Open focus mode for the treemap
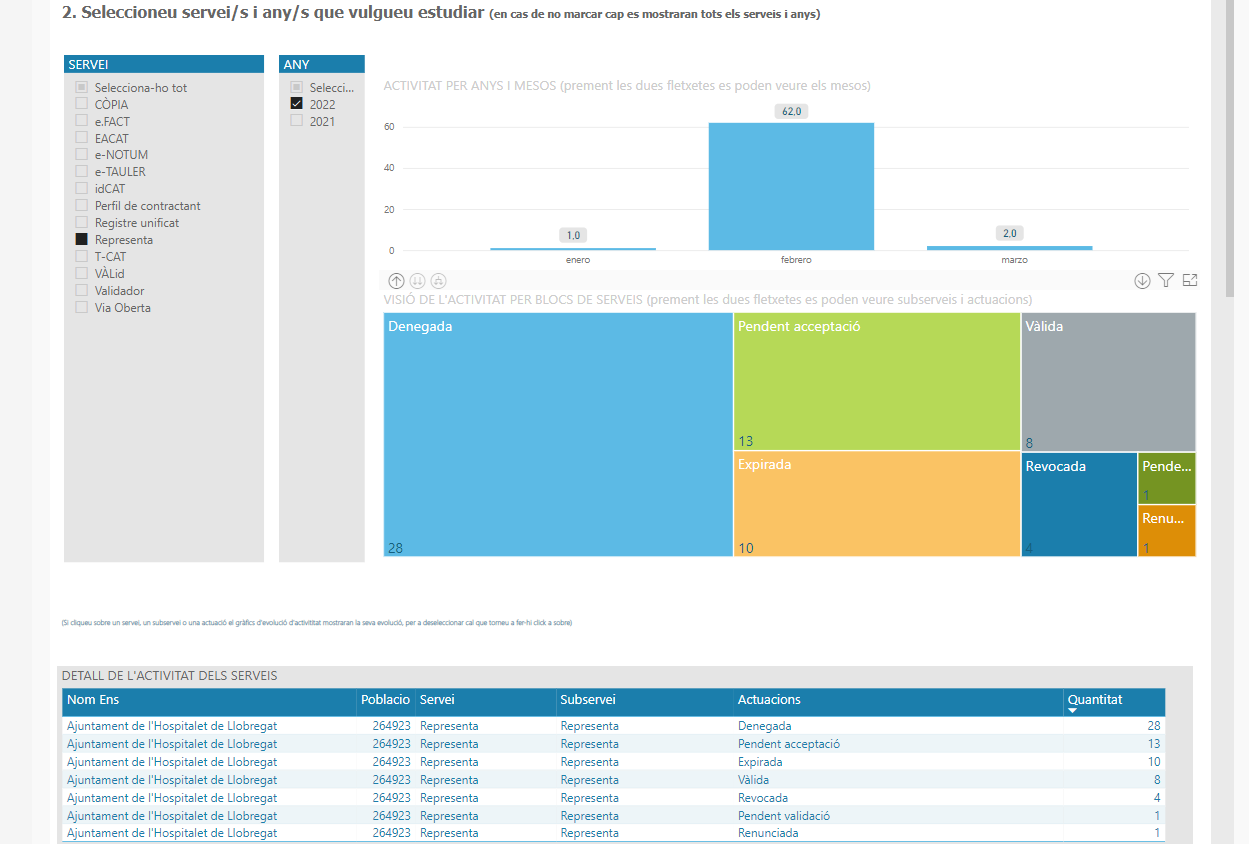 [1189, 281]
